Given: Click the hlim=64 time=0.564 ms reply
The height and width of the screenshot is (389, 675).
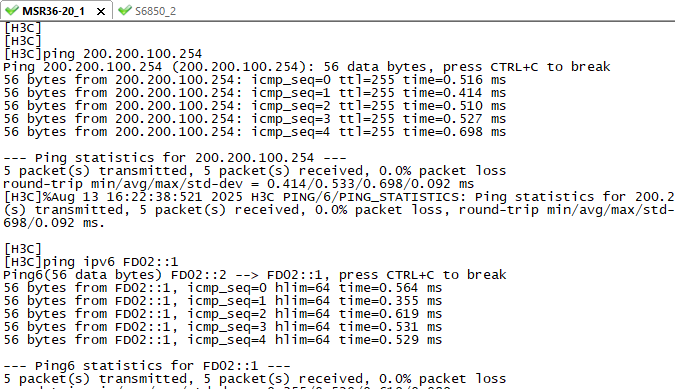Looking at the screenshot, I should 223,288.
